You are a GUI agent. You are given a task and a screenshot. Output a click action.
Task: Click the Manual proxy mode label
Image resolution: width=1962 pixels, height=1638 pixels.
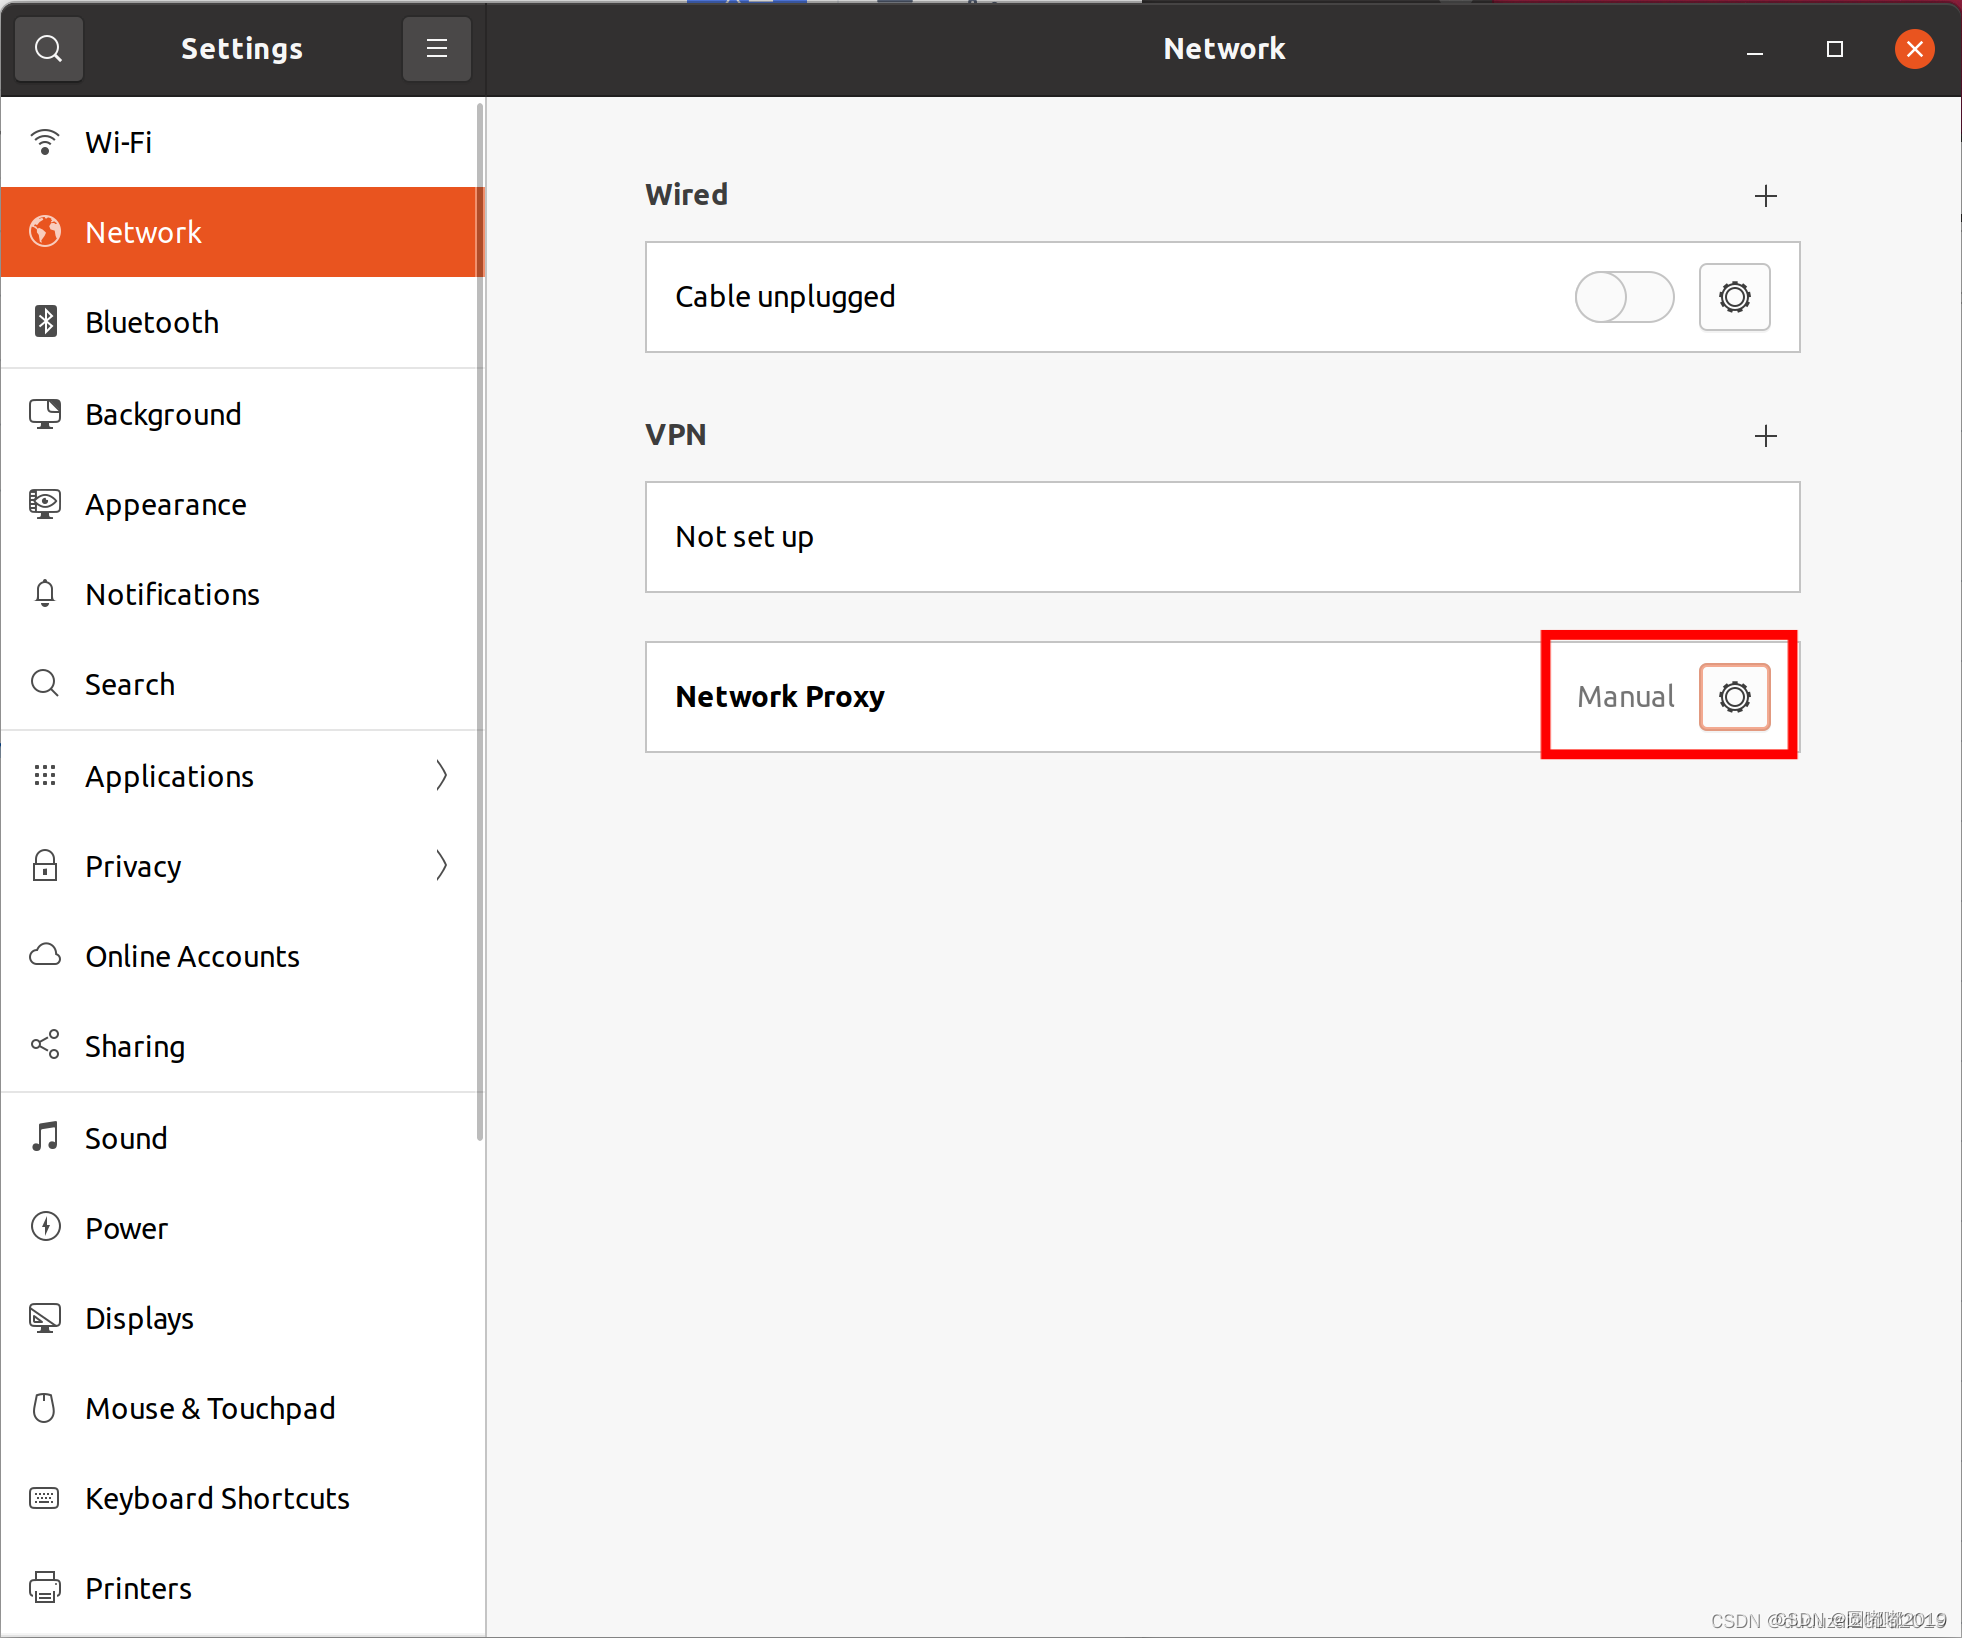coord(1625,697)
